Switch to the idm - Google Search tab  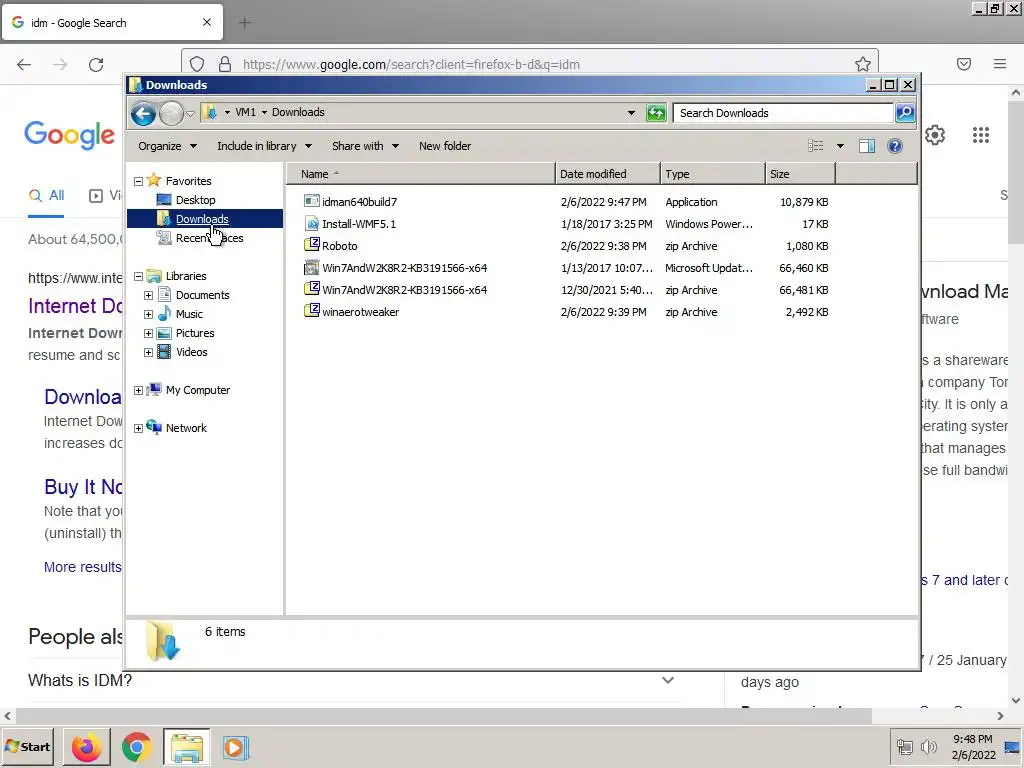click(112, 23)
